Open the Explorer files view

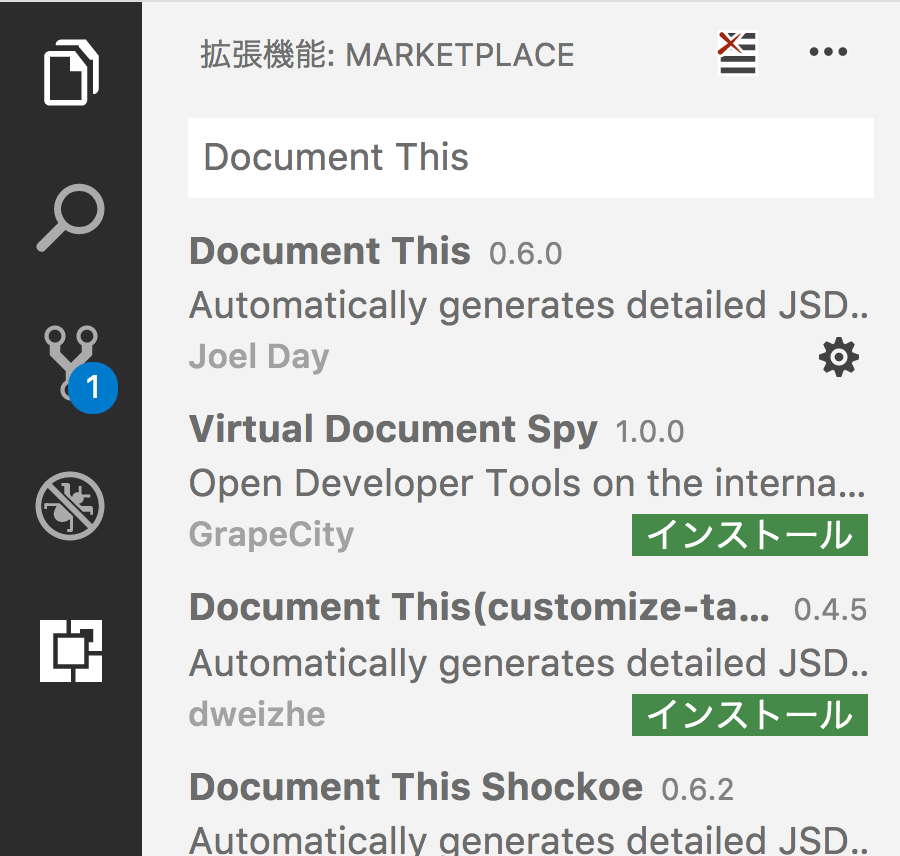tap(71, 72)
